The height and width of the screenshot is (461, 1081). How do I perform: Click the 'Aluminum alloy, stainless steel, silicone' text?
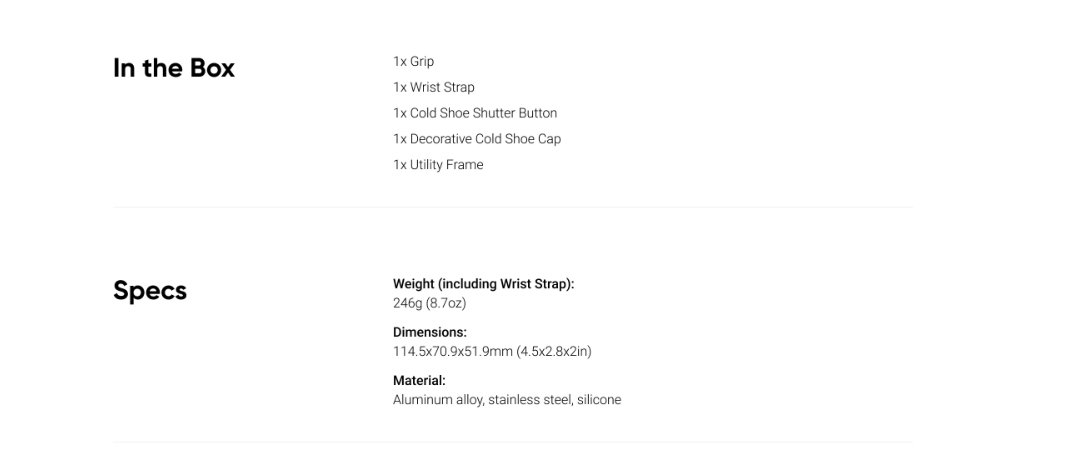coord(507,400)
